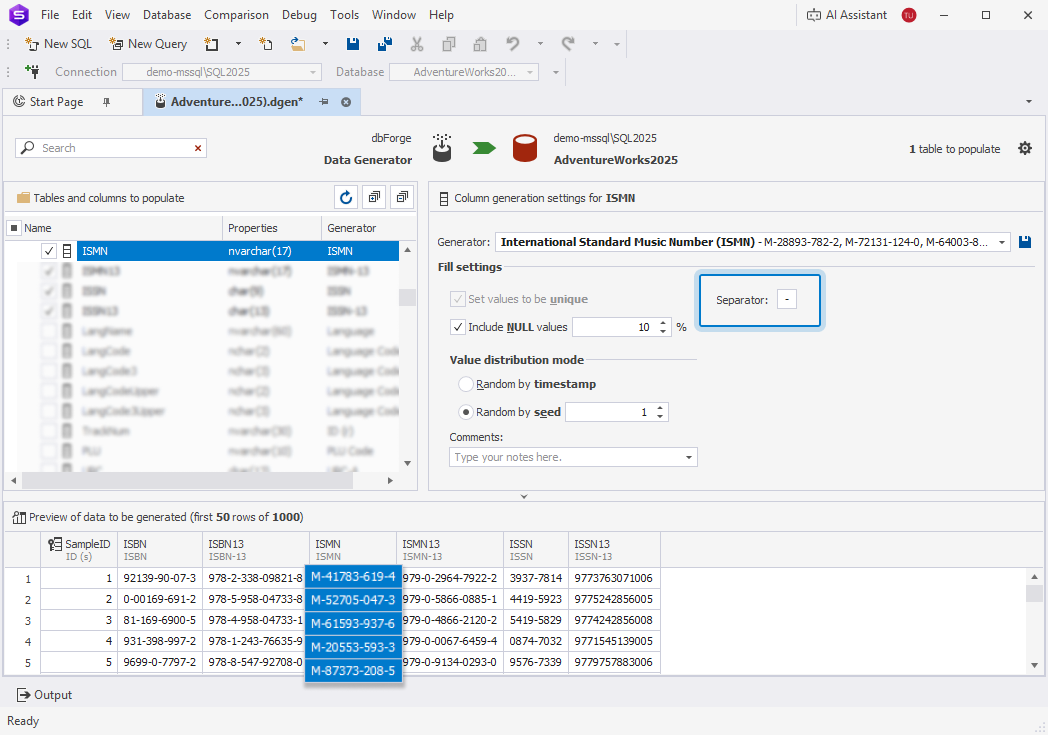Click the Cut scissors icon

point(417,44)
